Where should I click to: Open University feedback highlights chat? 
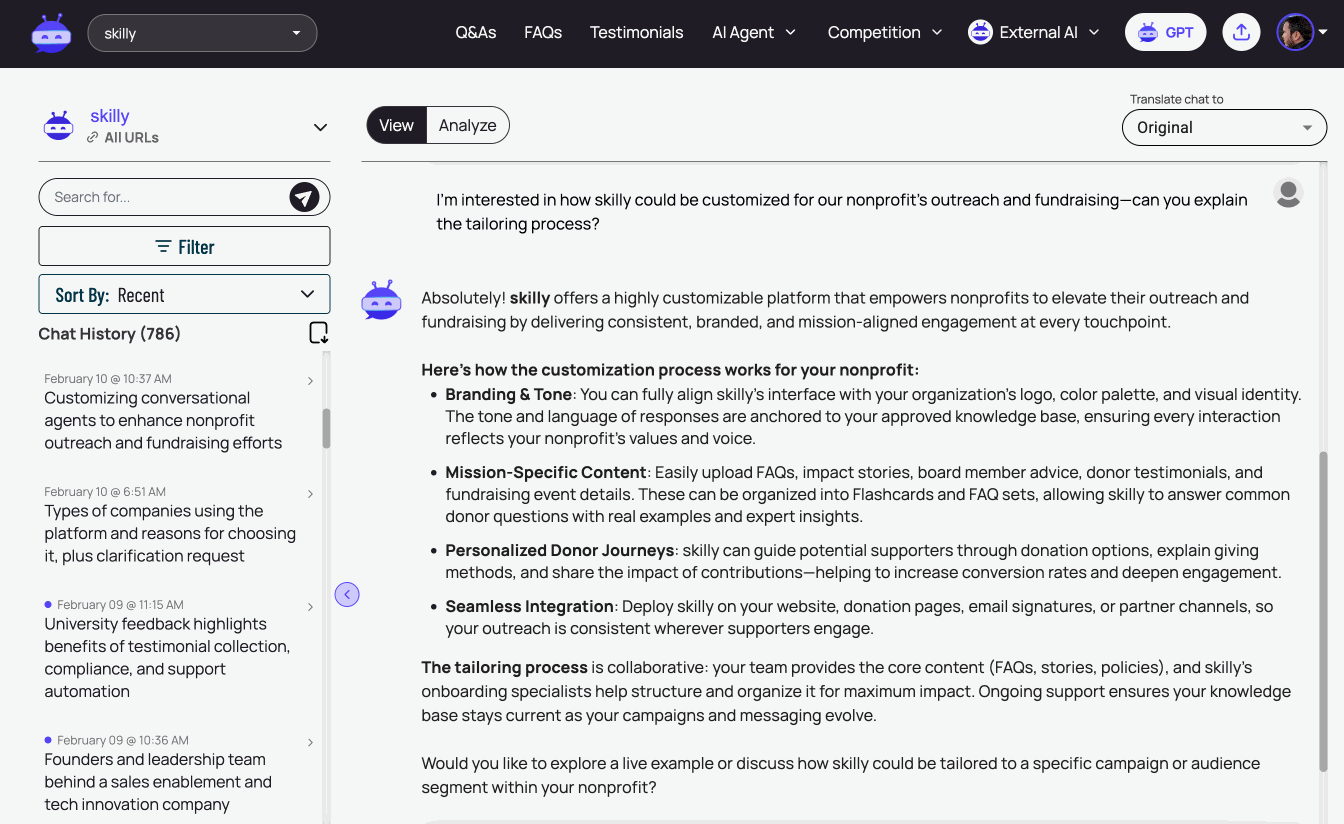pyautogui.click(x=167, y=657)
